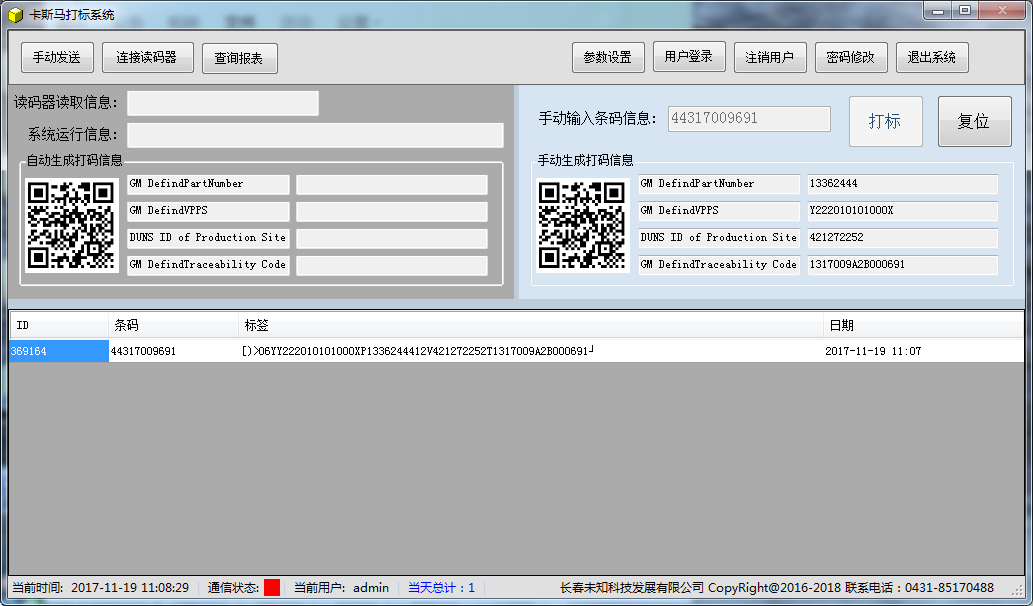Viewport: 1033px width, 606px height.
Task: Open the 密码修改 password change
Action: [x=851, y=58]
